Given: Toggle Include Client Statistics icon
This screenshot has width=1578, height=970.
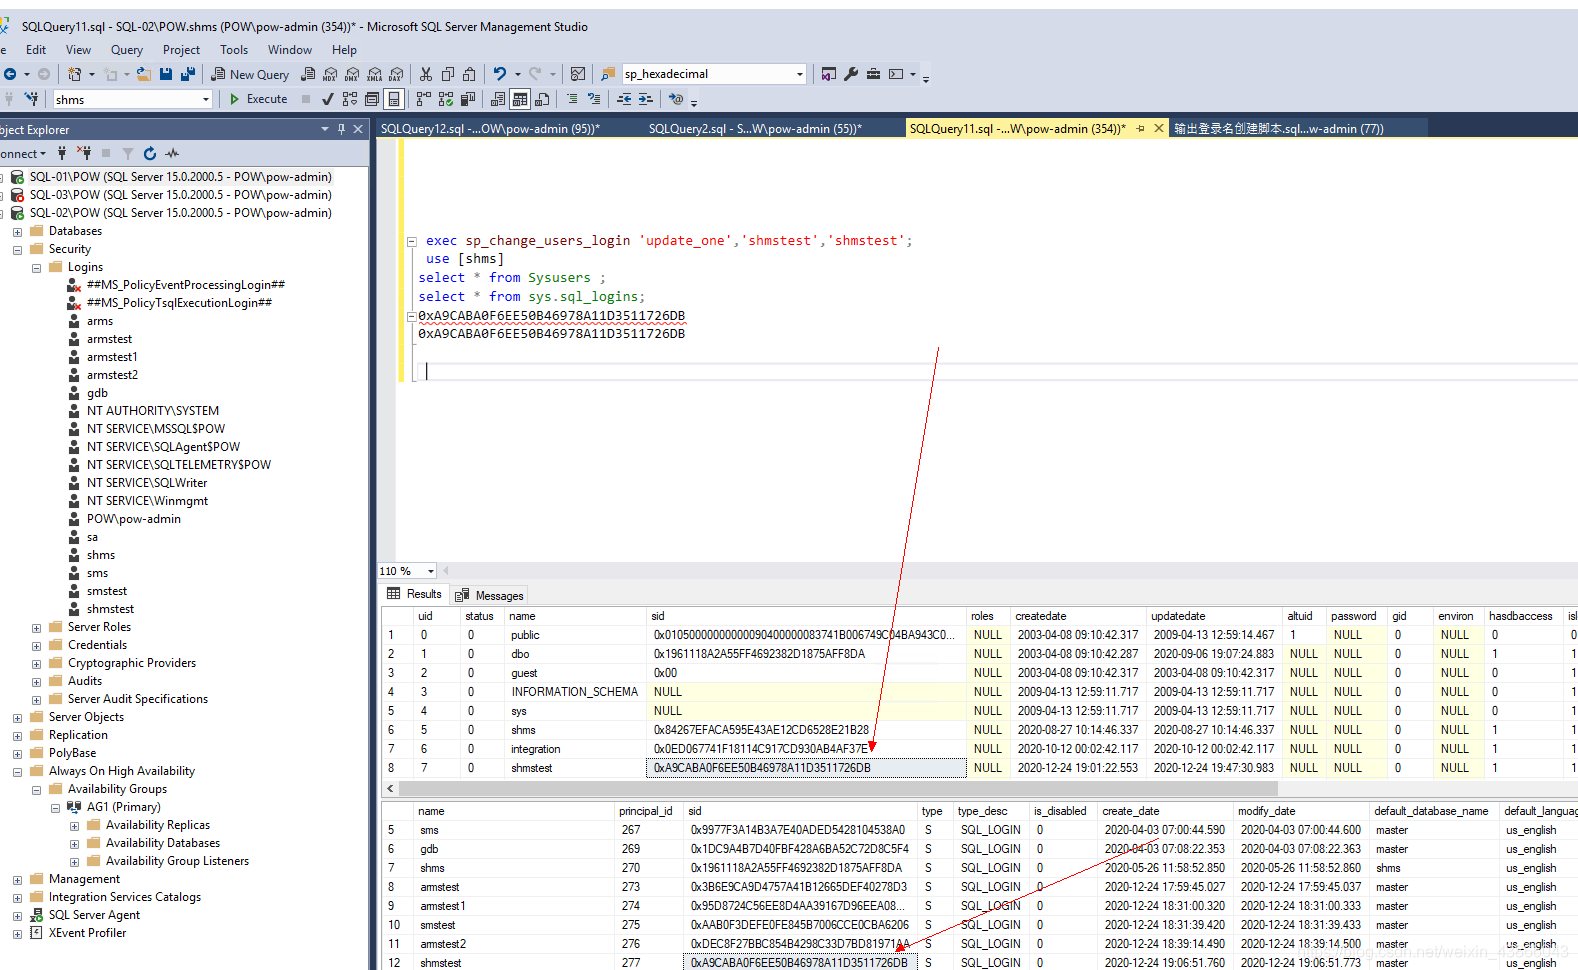Looking at the screenshot, I should [x=467, y=99].
